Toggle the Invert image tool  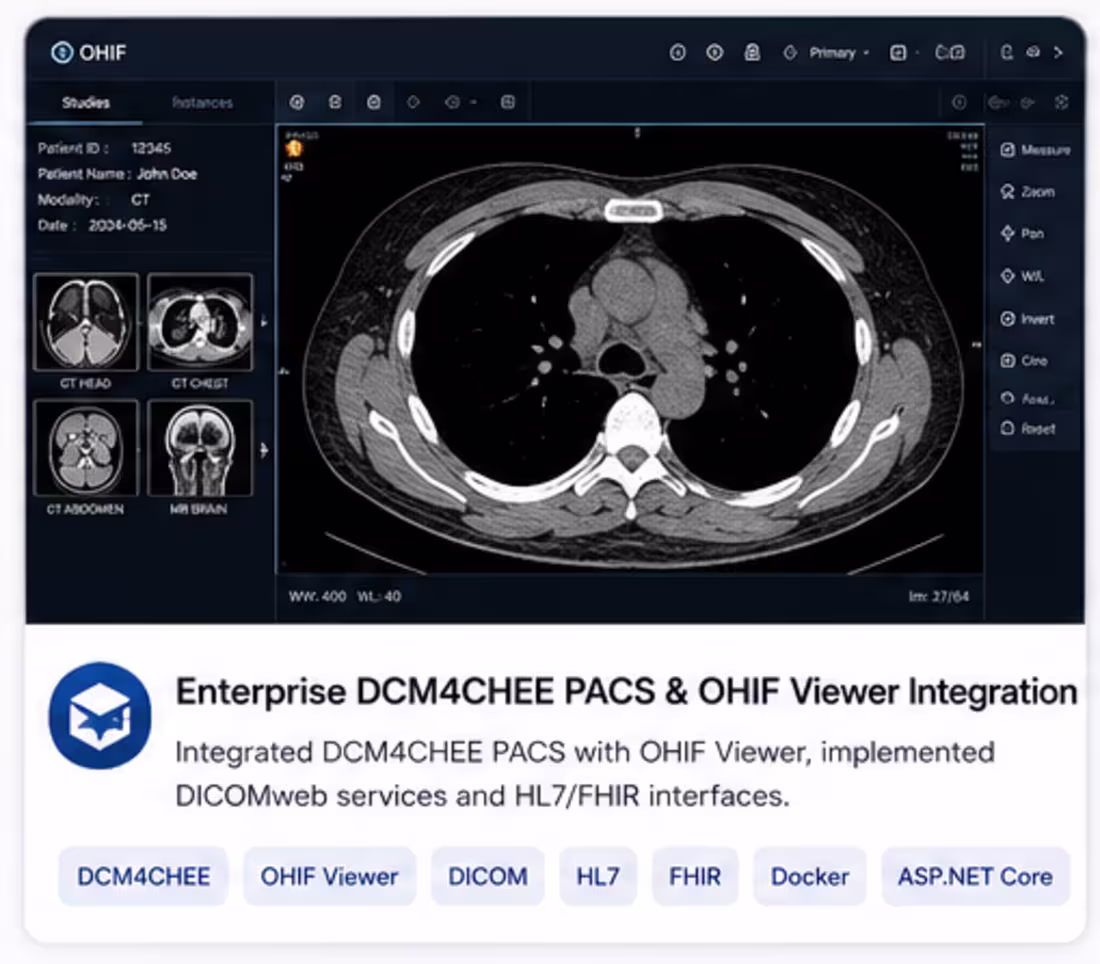(x=1028, y=319)
